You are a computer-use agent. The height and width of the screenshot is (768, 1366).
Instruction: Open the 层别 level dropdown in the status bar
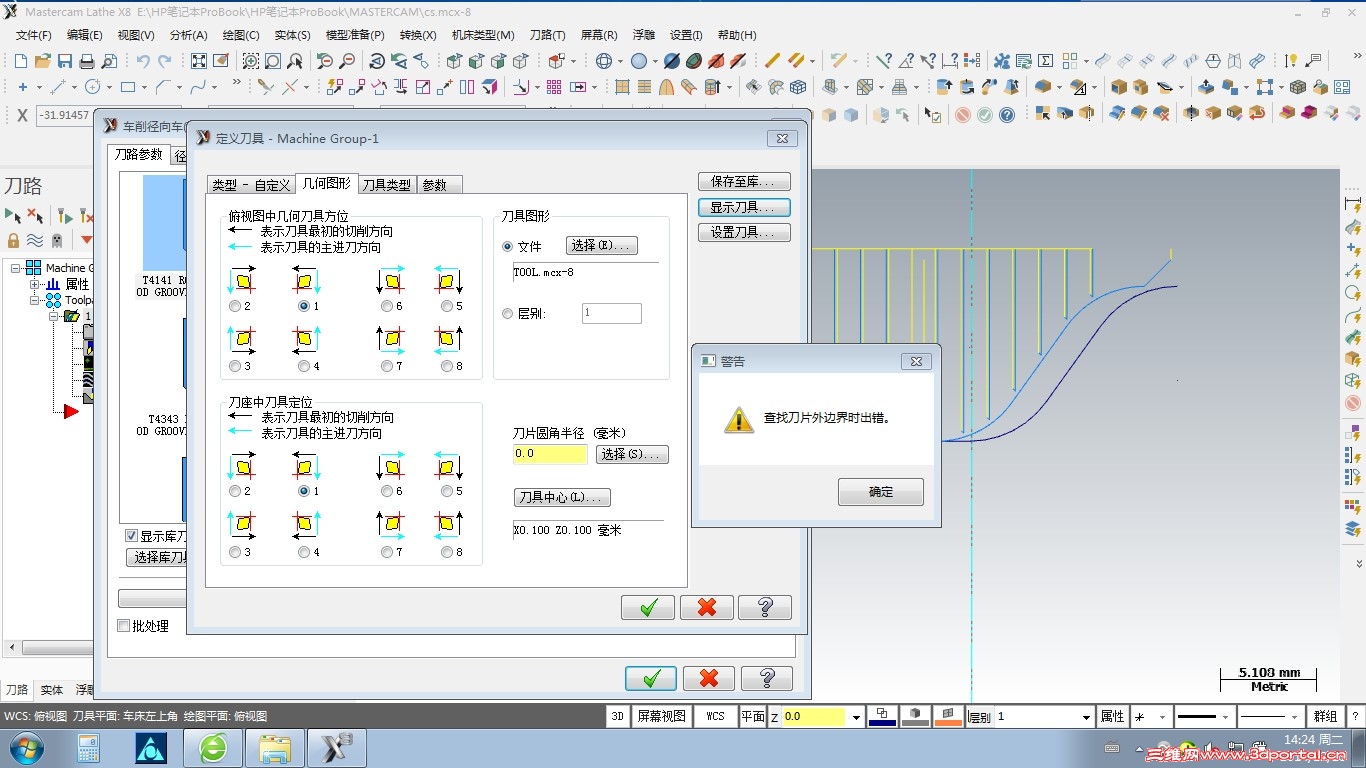point(1086,717)
